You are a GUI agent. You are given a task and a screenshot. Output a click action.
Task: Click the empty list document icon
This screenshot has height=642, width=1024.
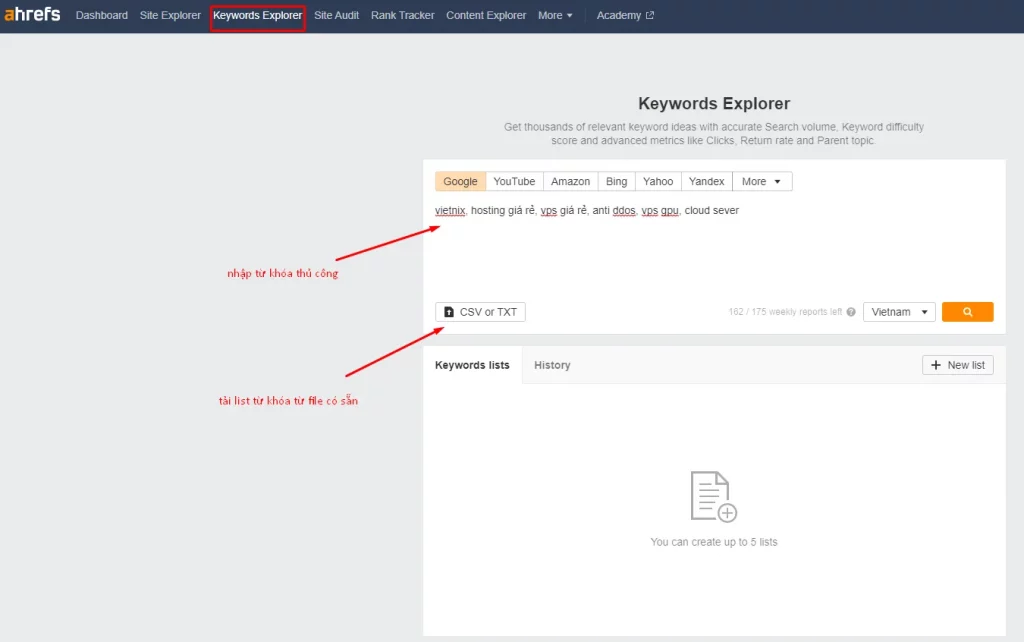[713, 496]
